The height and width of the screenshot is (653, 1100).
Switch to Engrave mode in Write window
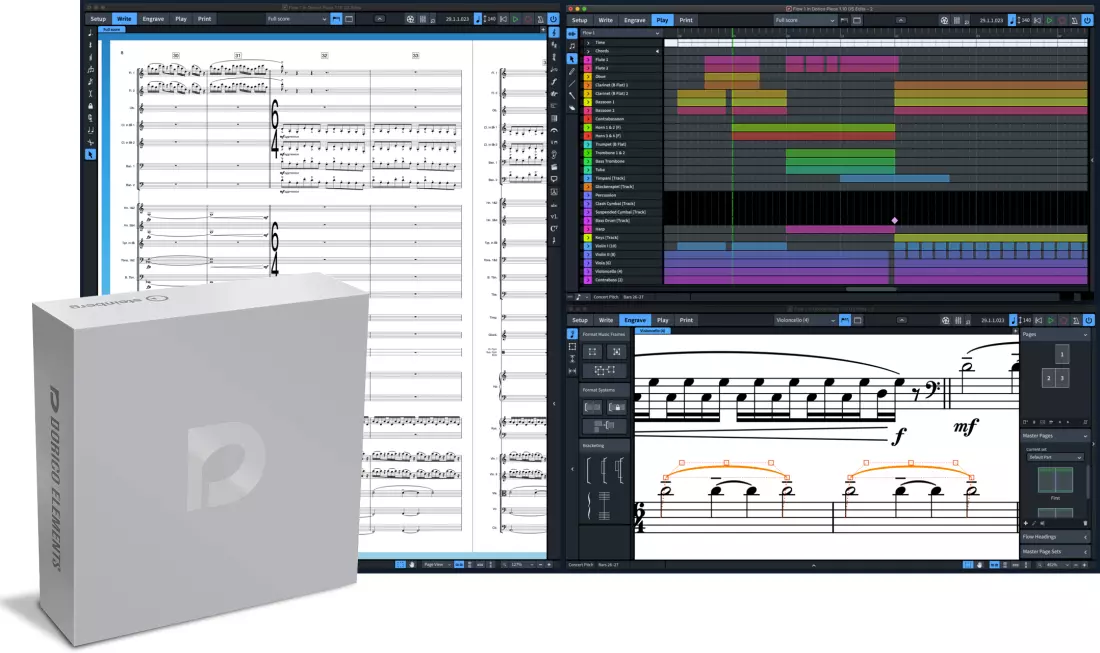(x=153, y=19)
